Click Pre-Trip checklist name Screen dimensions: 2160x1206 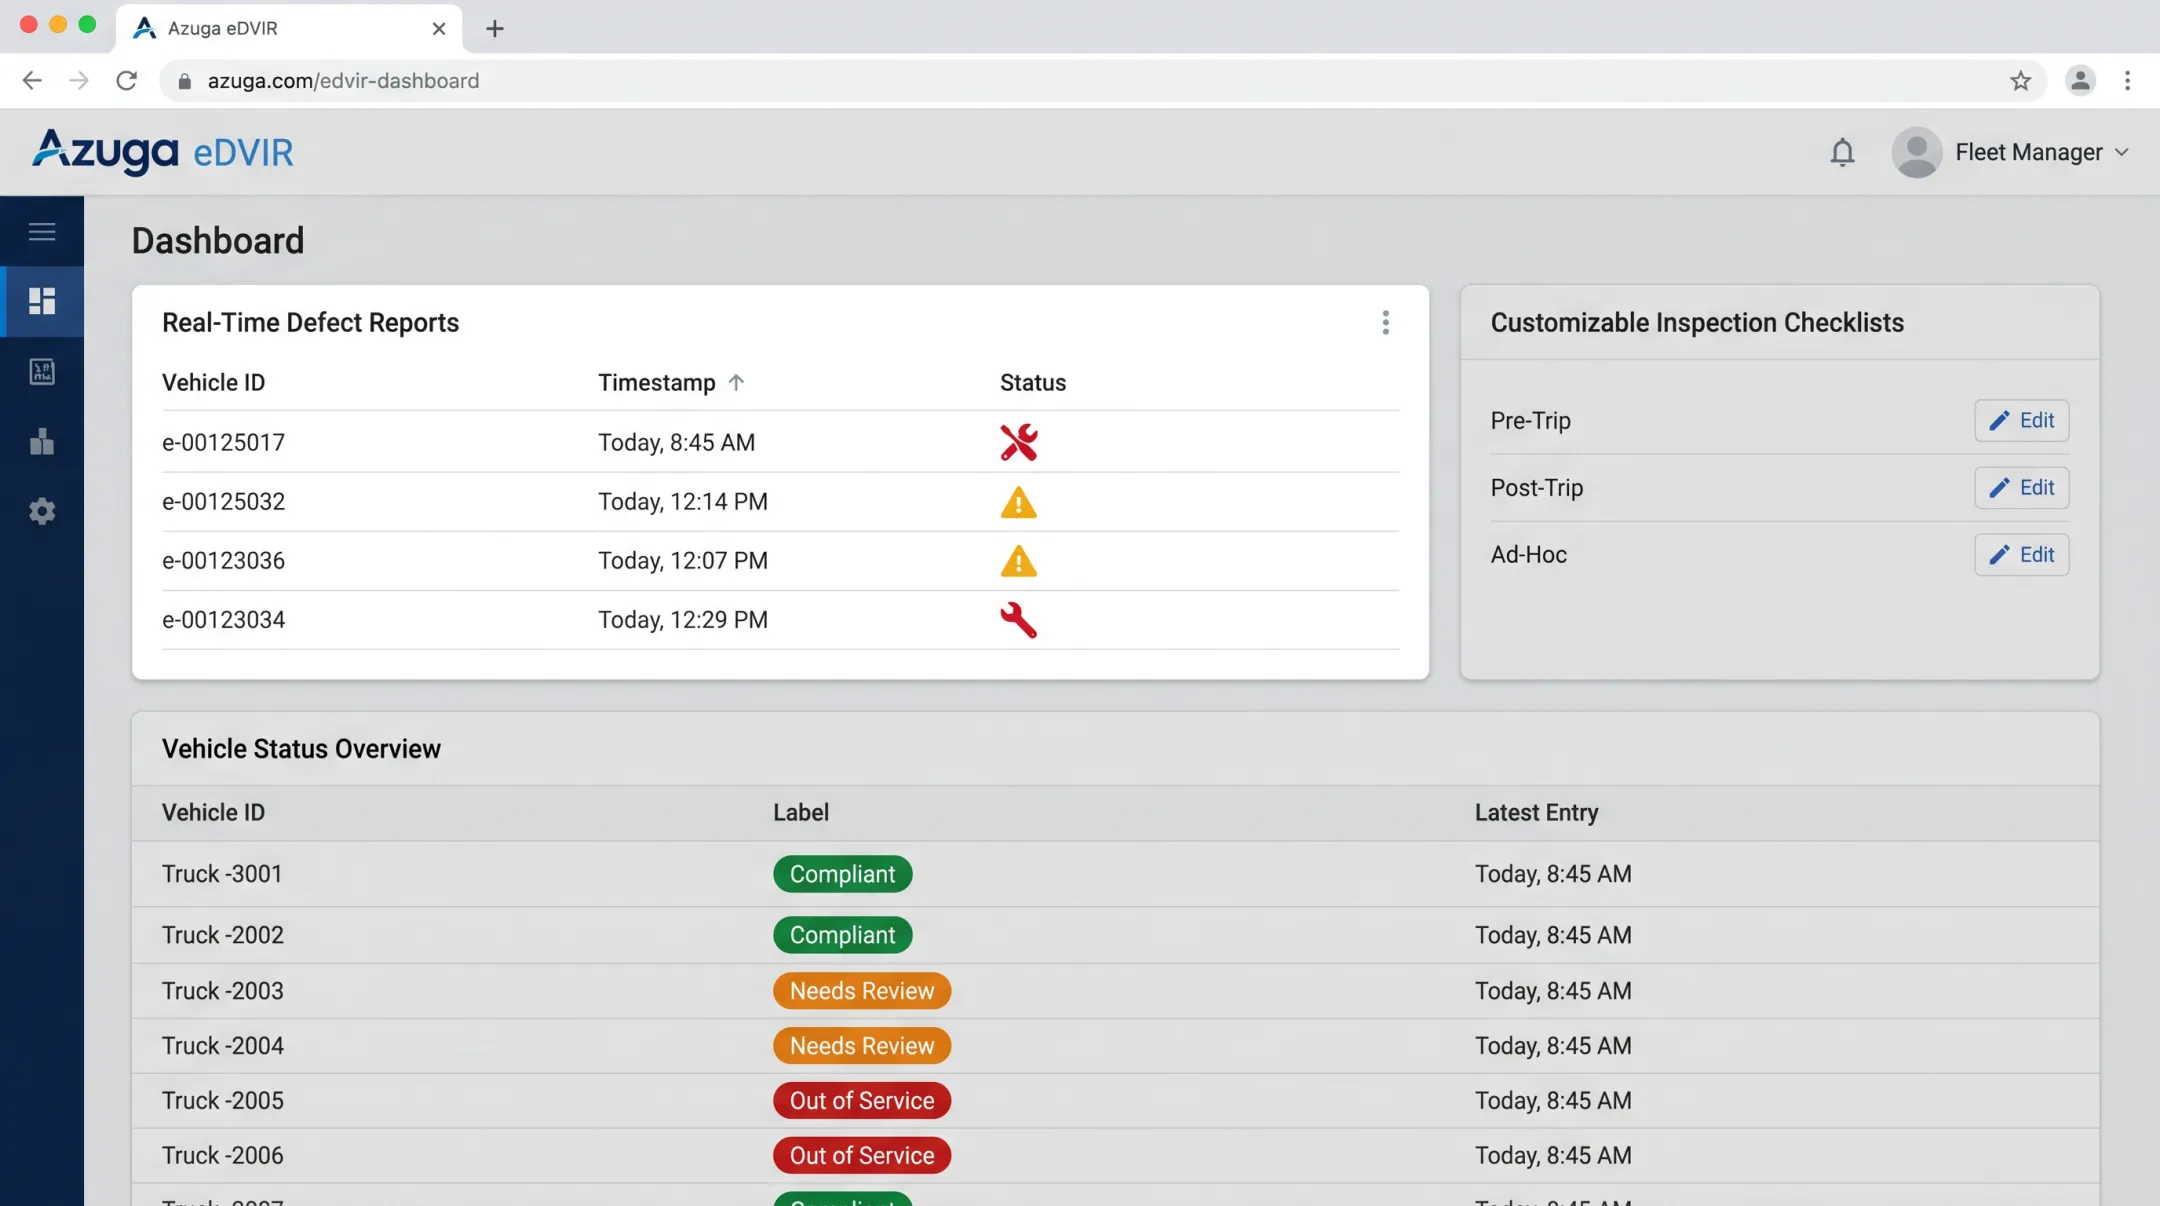pyautogui.click(x=1530, y=420)
